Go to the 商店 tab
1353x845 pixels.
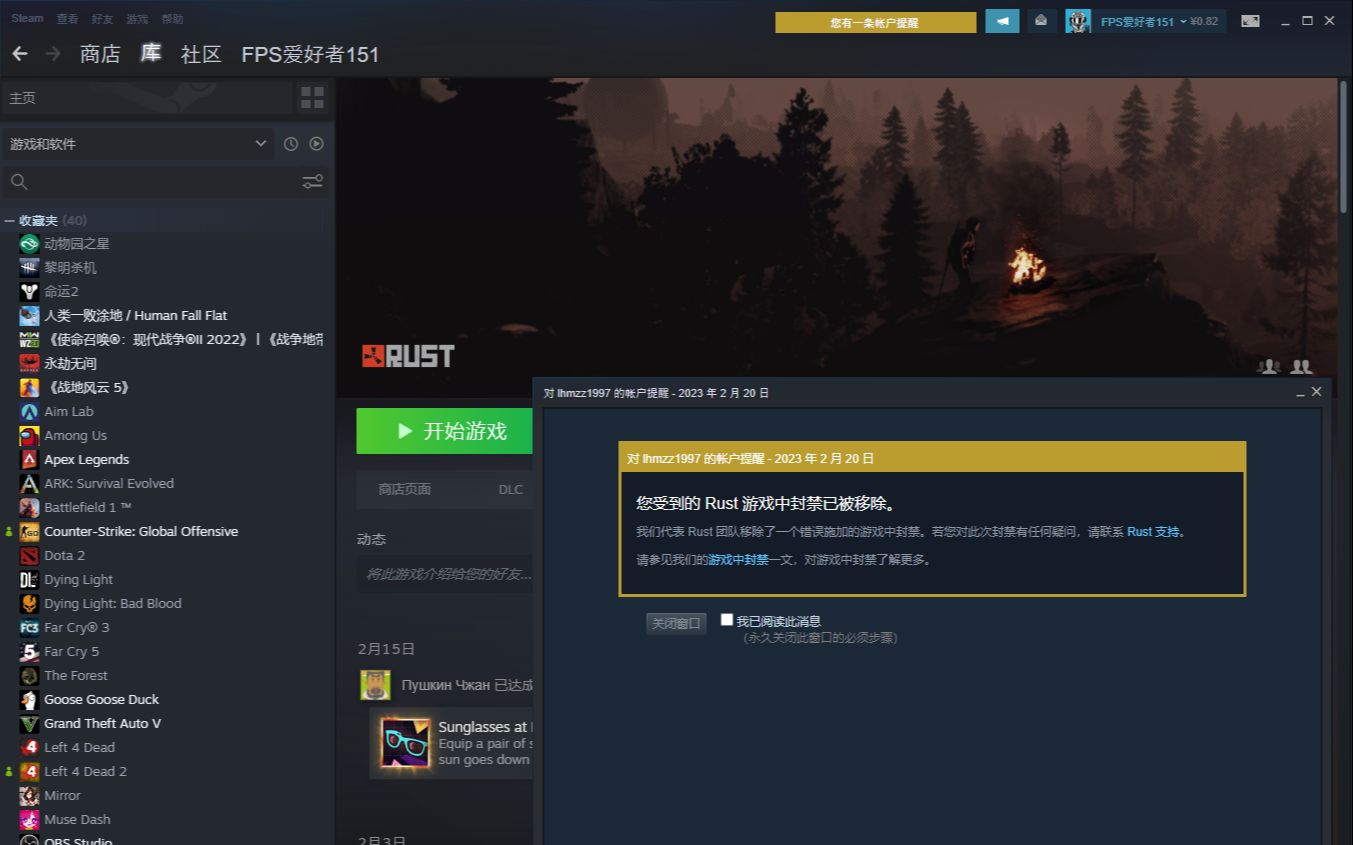coord(100,54)
